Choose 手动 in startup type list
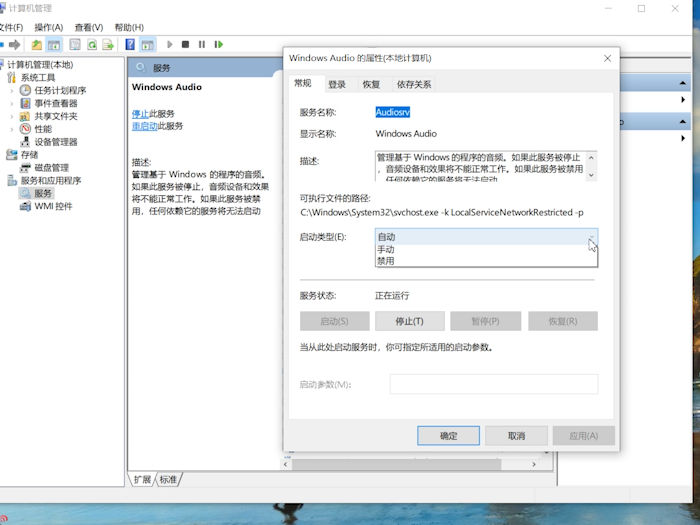700x525 pixels. click(x=486, y=249)
